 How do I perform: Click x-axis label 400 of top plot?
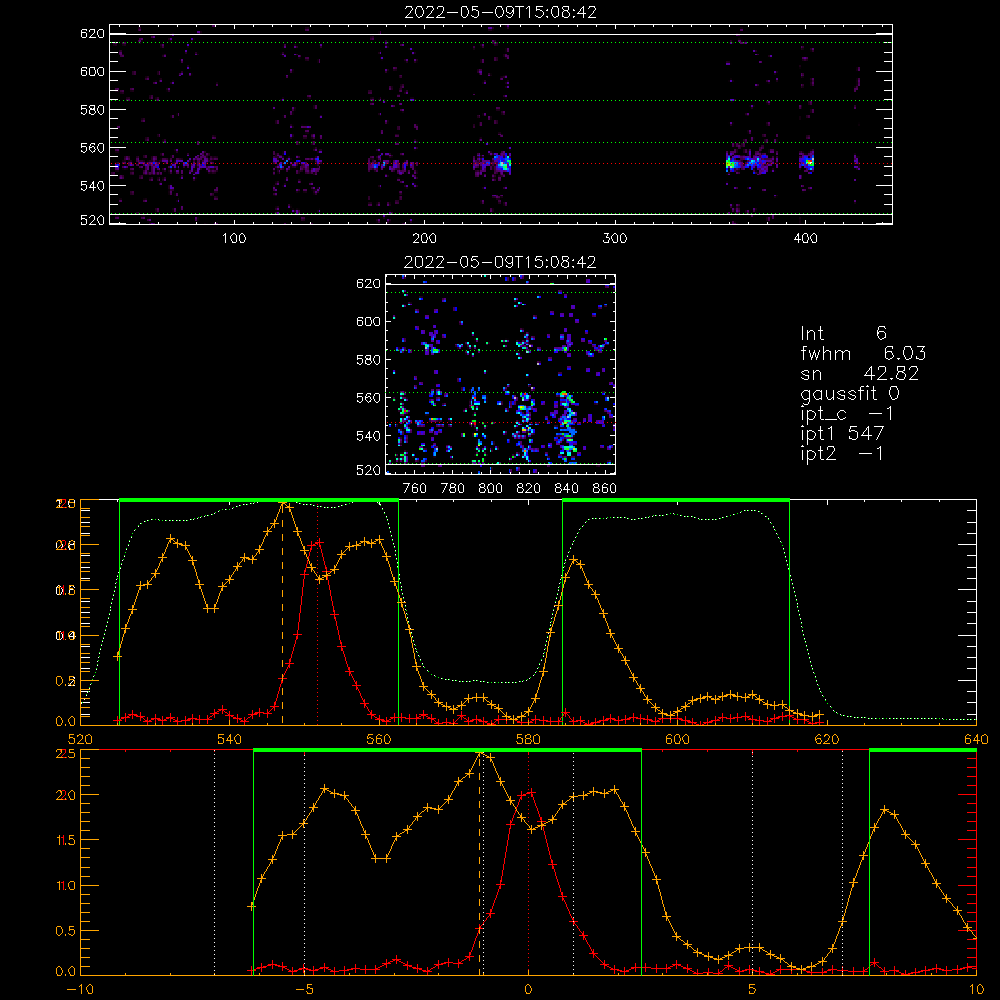pyautogui.click(x=805, y=239)
